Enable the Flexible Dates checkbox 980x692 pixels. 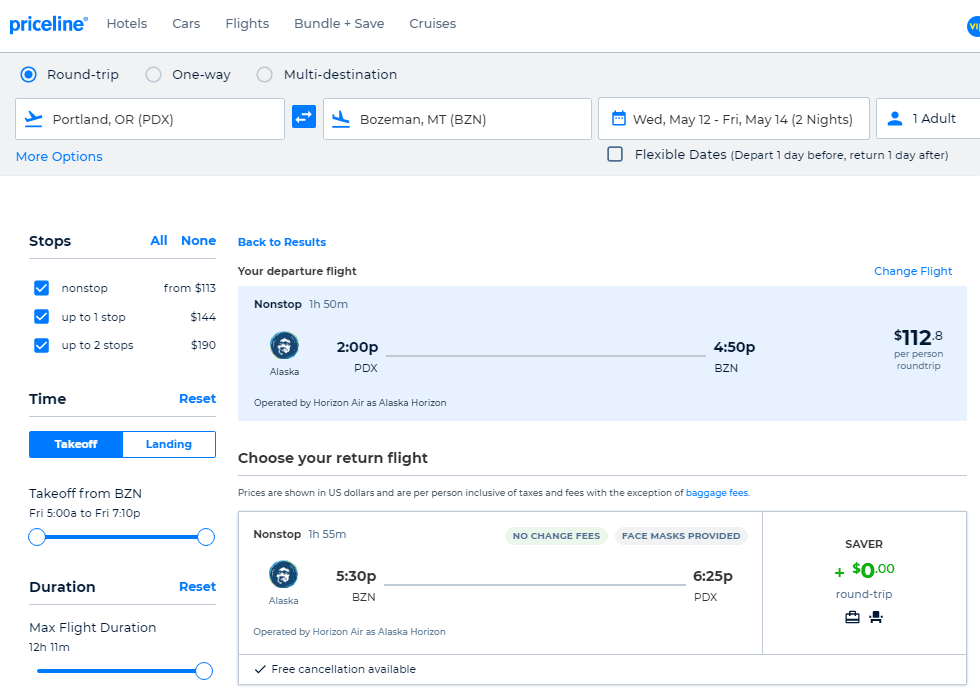pos(615,154)
